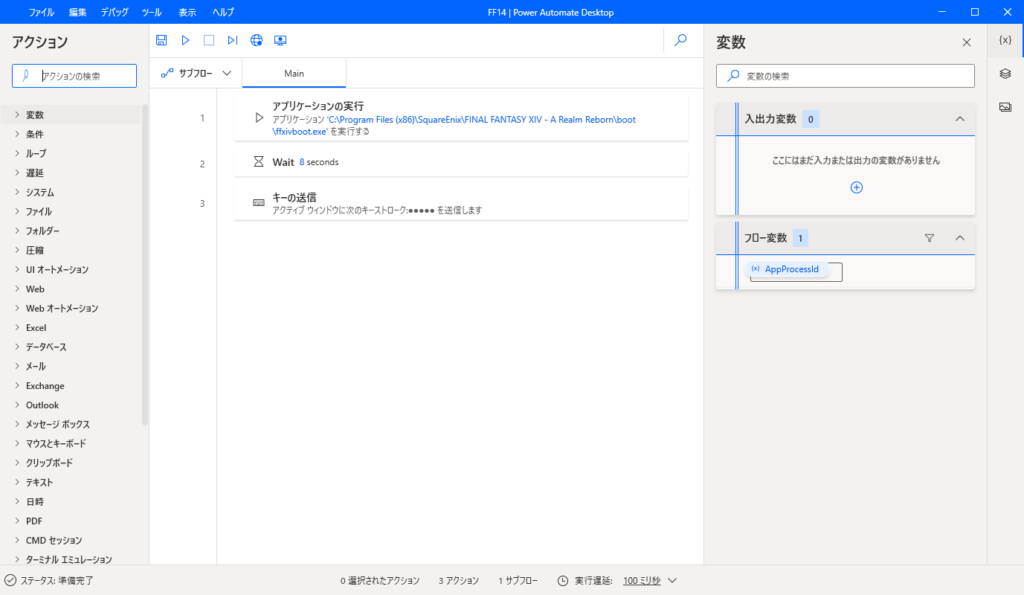Open the サブフロー dropdown
The width and height of the screenshot is (1024, 595).
pos(197,73)
